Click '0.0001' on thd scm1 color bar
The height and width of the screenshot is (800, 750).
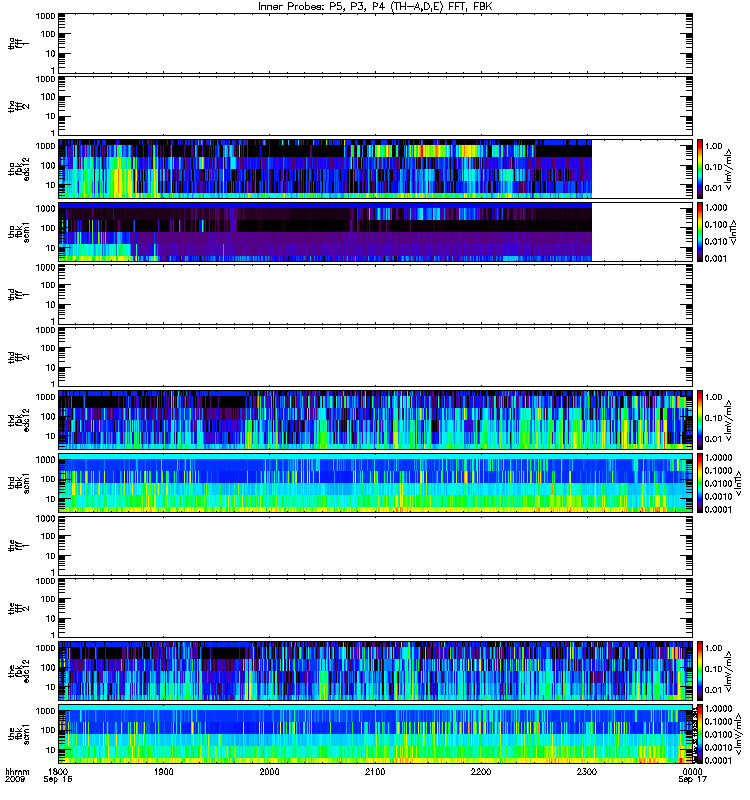coord(718,509)
